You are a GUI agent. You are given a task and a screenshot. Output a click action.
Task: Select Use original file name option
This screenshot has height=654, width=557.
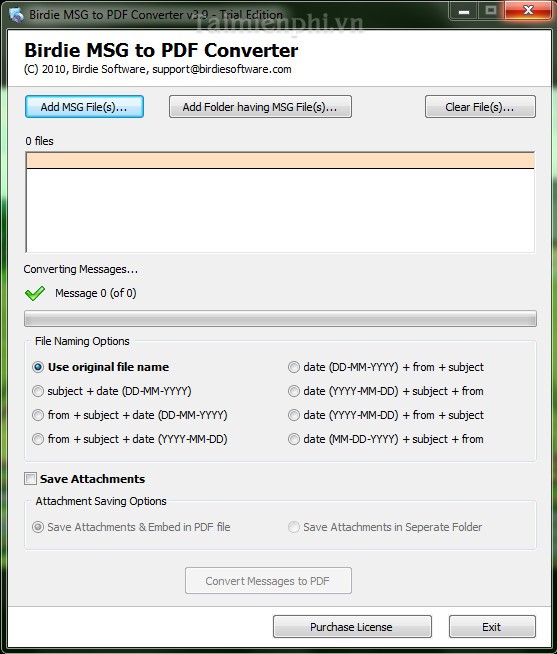[101, 367]
